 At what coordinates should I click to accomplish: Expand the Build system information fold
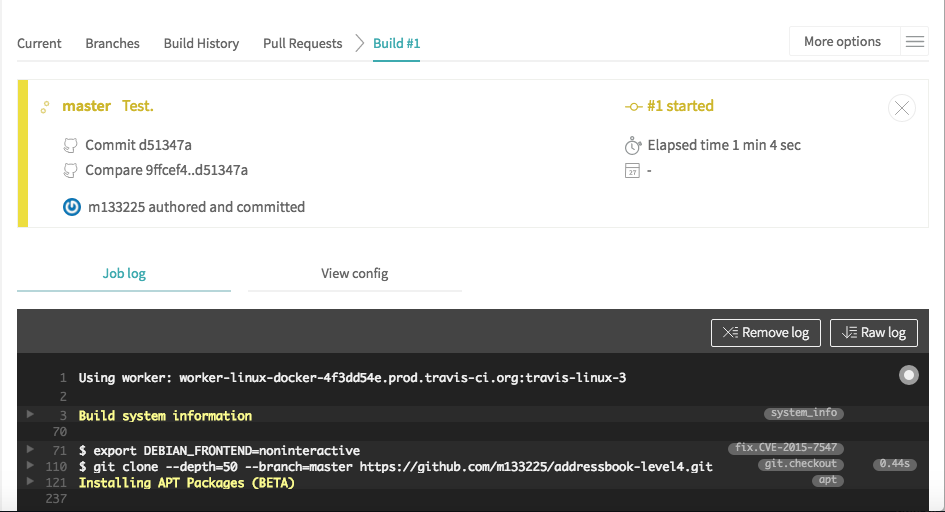click(30, 414)
